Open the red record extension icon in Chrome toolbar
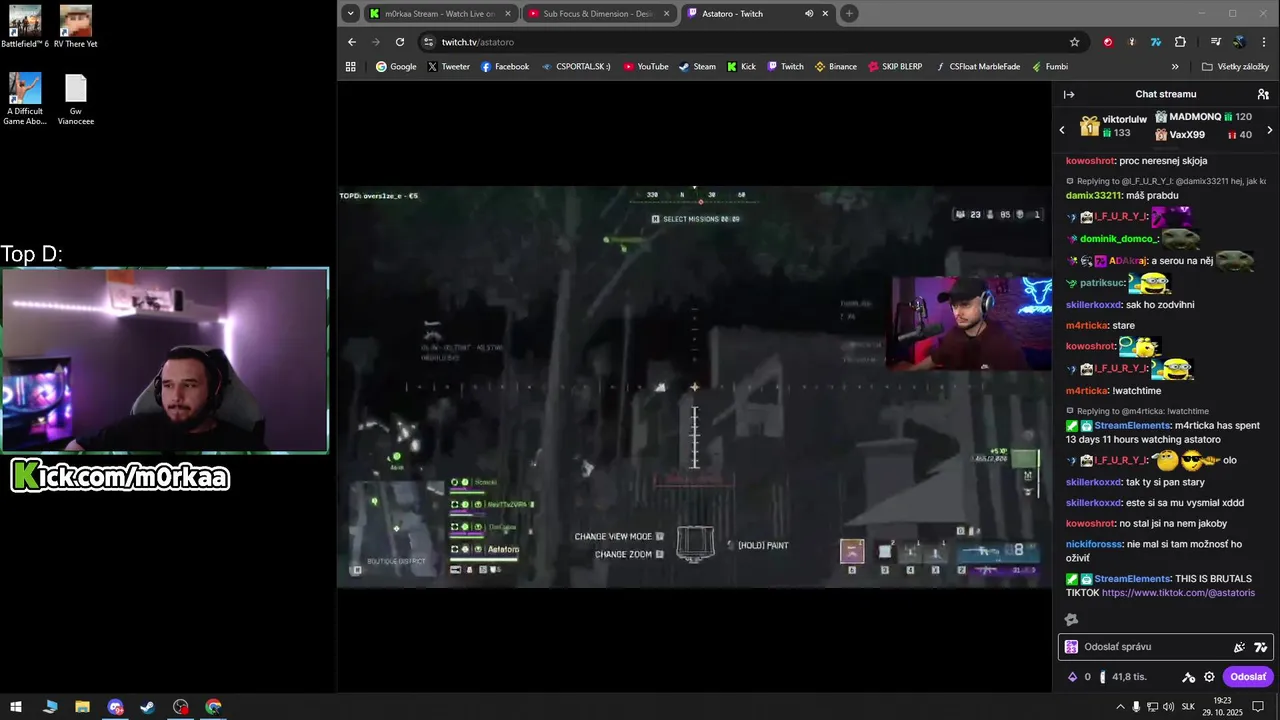Screen dimensions: 1280x720 1108,42
